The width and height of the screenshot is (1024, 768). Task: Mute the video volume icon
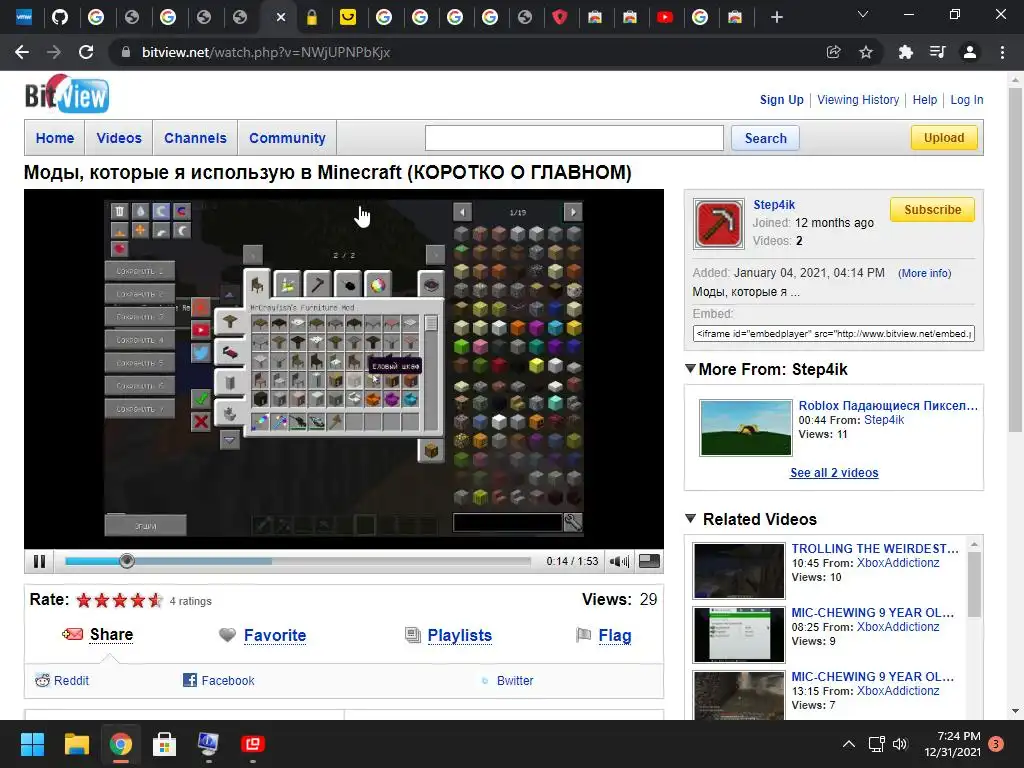coord(618,561)
